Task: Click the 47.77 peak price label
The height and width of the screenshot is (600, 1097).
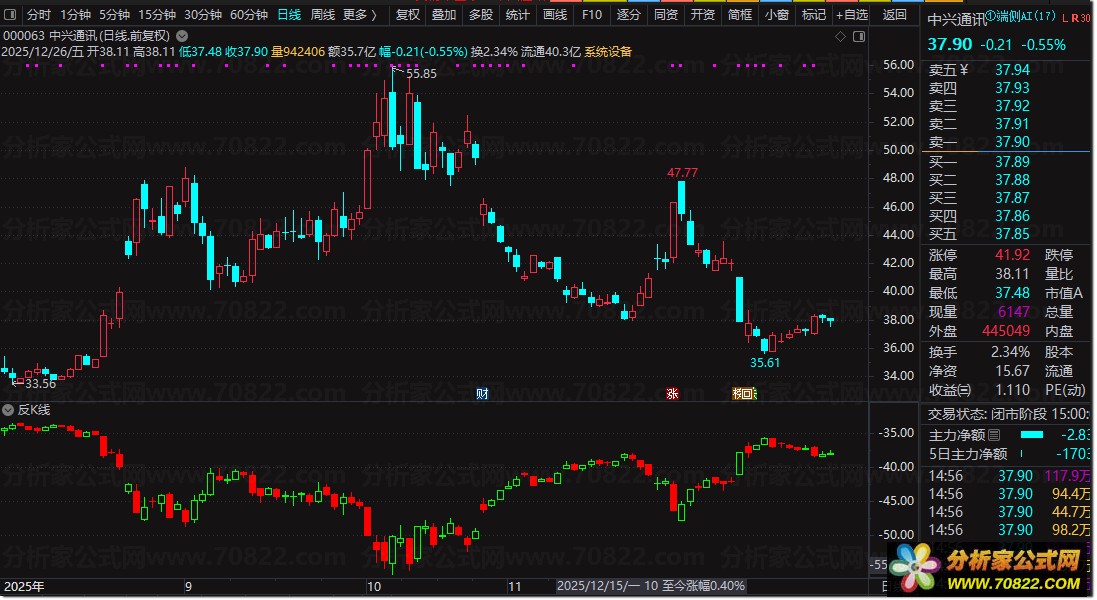Action: (x=682, y=173)
